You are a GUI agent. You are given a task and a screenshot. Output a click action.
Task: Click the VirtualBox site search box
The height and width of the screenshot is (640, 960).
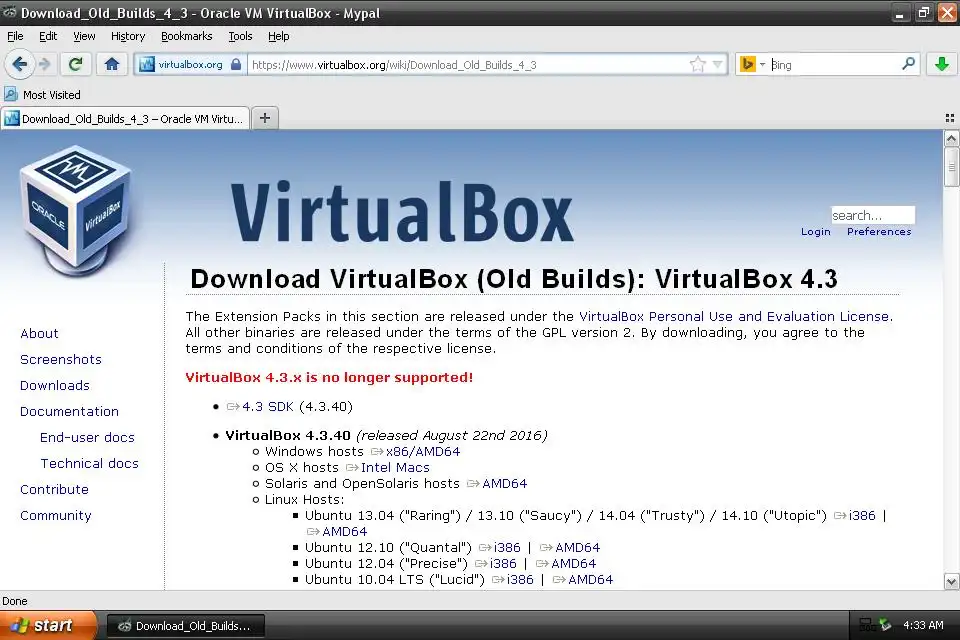coord(872,215)
